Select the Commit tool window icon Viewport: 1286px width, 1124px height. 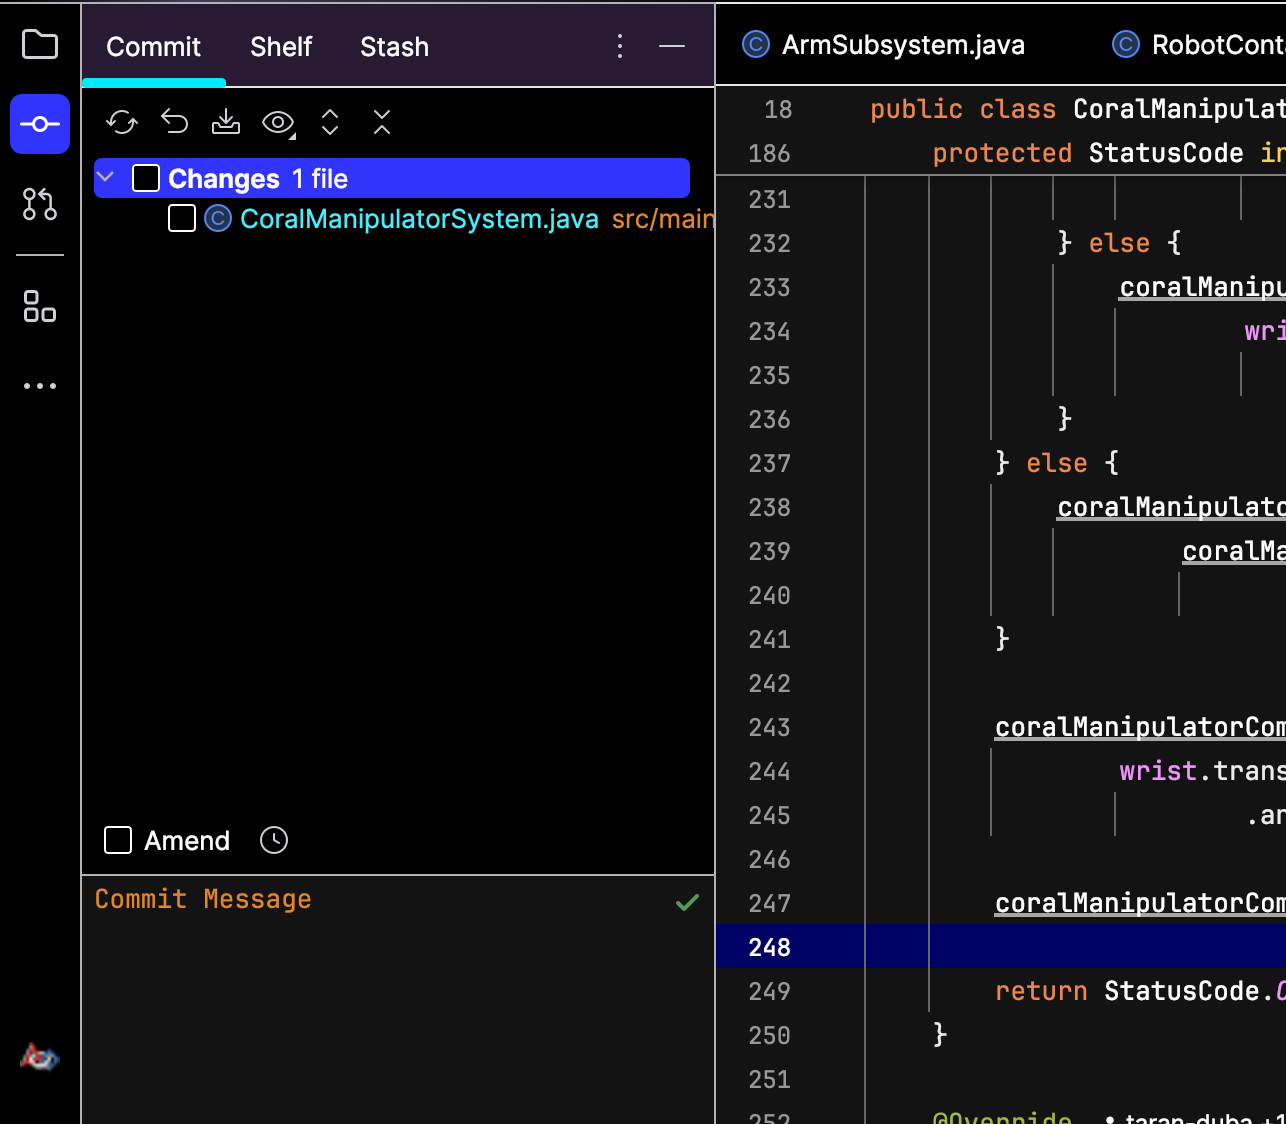click(x=40, y=124)
